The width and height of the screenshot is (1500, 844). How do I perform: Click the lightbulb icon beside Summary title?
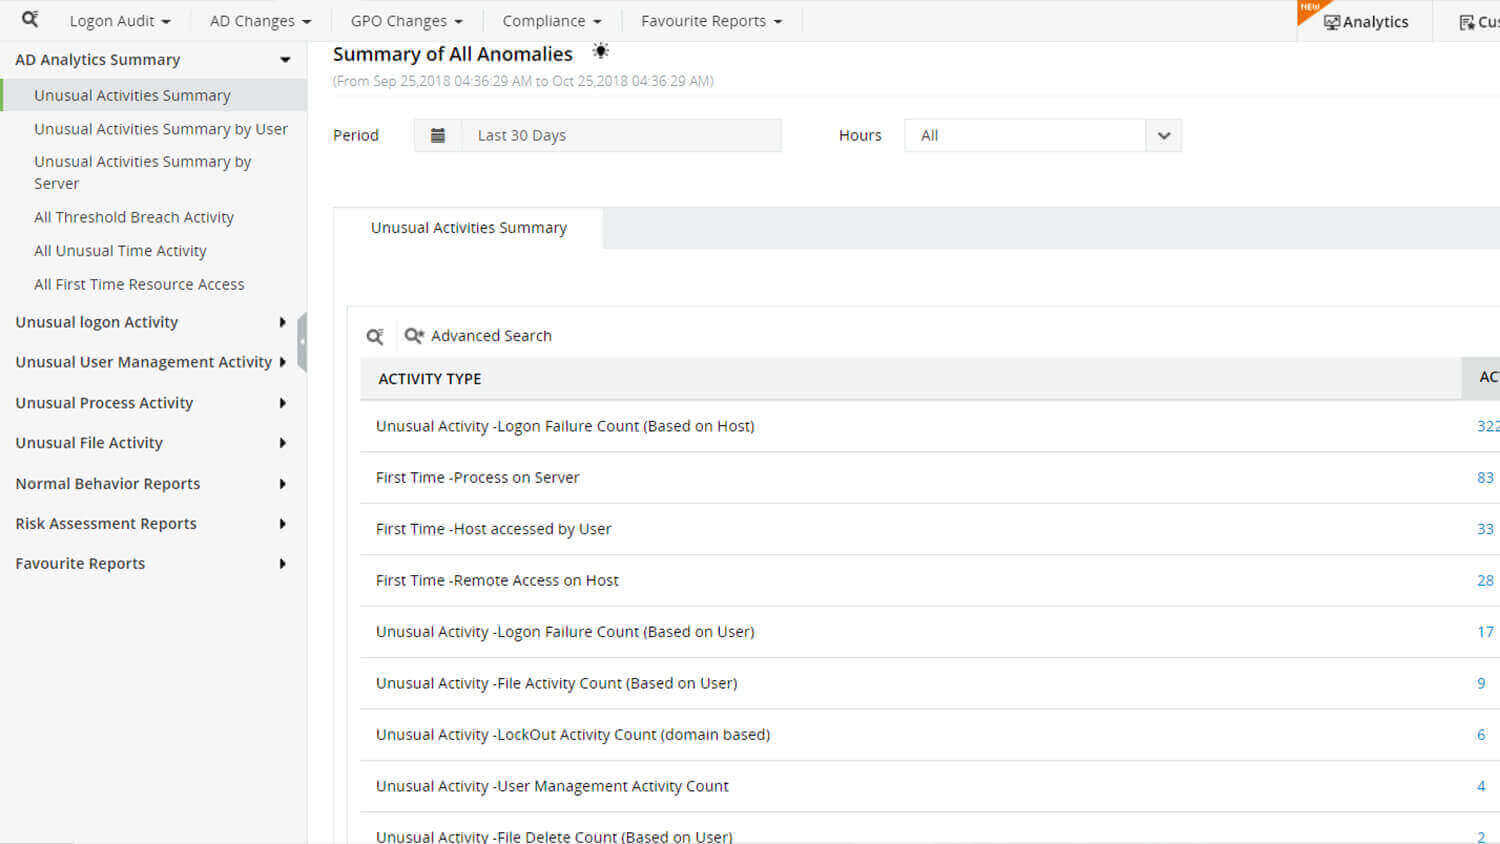pyautogui.click(x=600, y=51)
